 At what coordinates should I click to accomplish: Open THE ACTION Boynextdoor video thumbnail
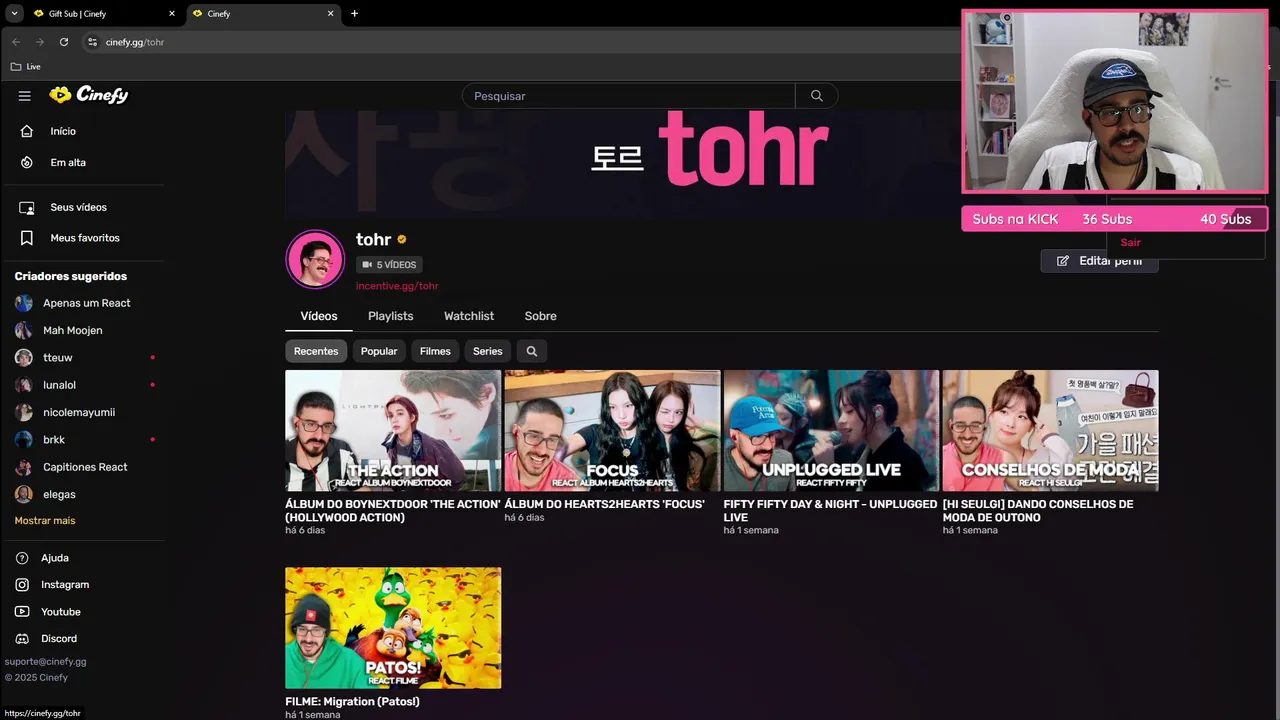point(393,431)
